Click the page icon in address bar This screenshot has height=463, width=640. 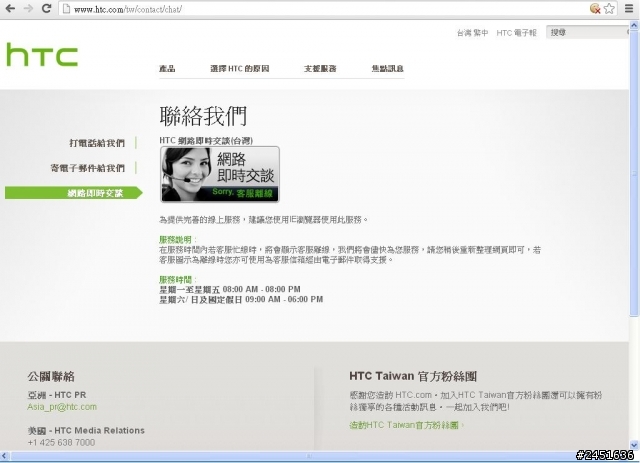pos(66,9)
